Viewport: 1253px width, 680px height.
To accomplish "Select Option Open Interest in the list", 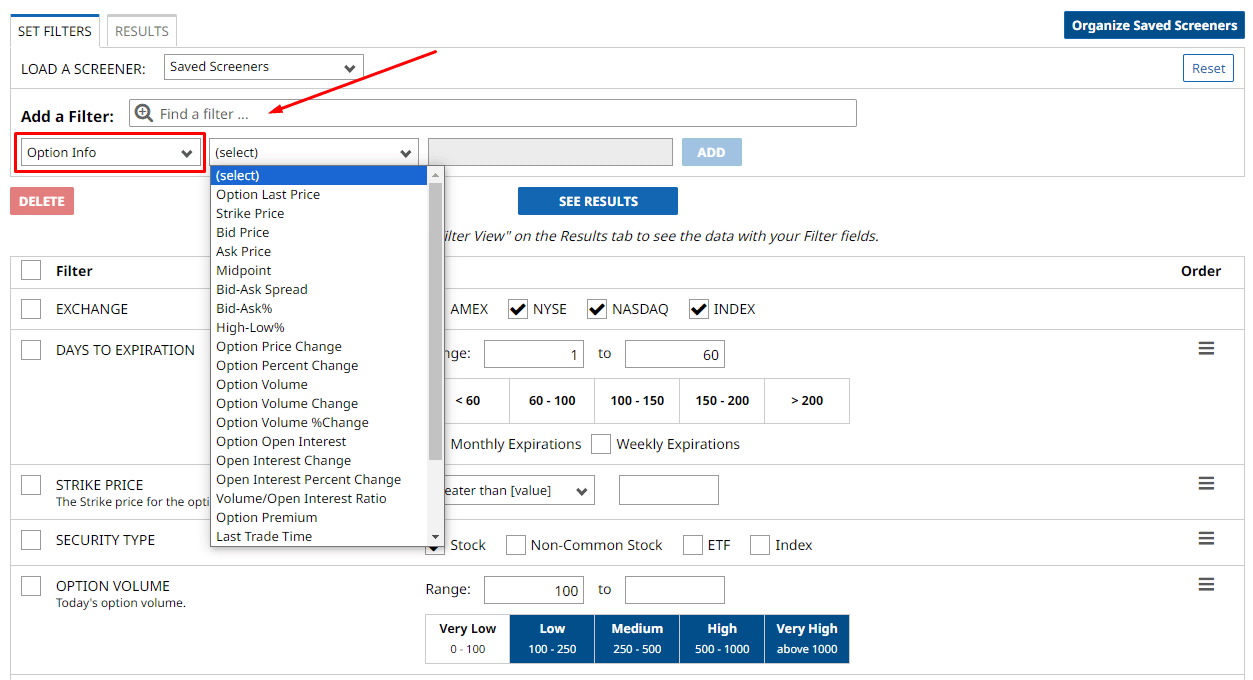I will pos(281,441).
